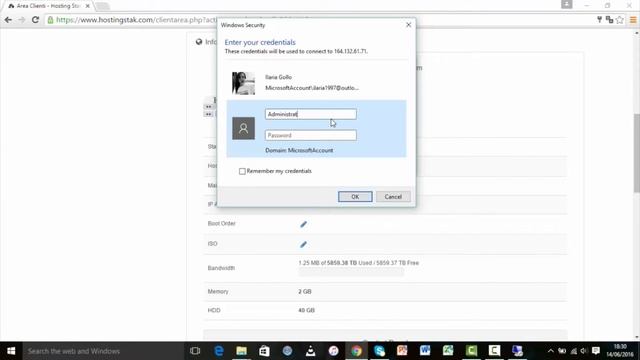The width and height of the screenshot is (640, 360).
Task: Bookmark this page with the star icon
Action: [x=620, y=20]
